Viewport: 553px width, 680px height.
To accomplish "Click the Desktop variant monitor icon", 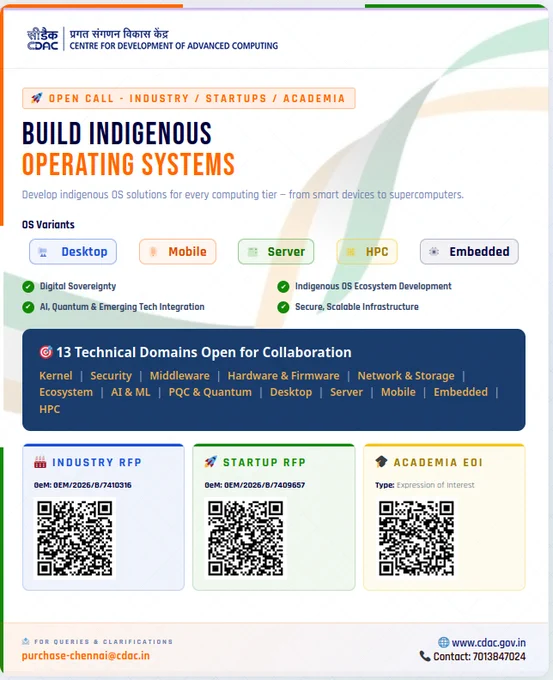I will (x=43, y=252).
